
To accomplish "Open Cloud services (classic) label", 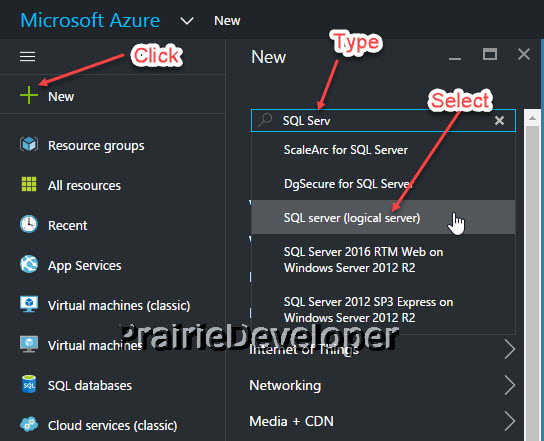I will (112, 426).
